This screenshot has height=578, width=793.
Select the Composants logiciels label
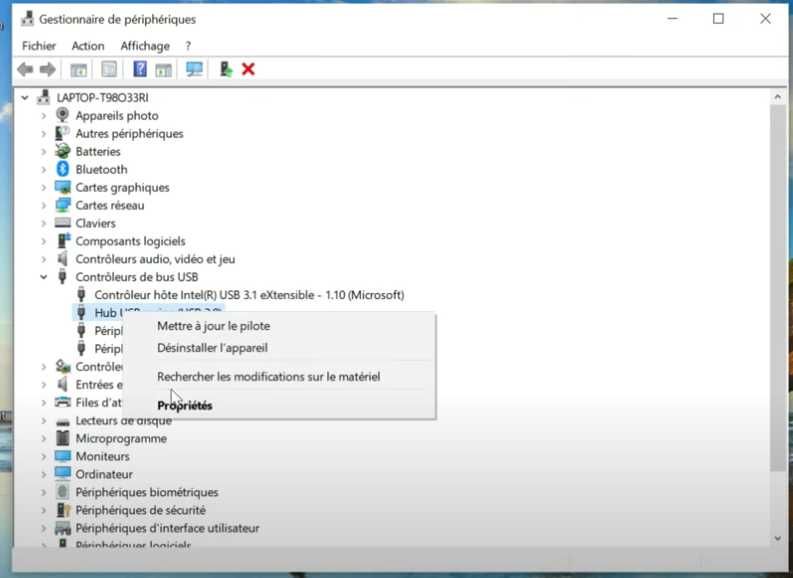pos(130,241)
